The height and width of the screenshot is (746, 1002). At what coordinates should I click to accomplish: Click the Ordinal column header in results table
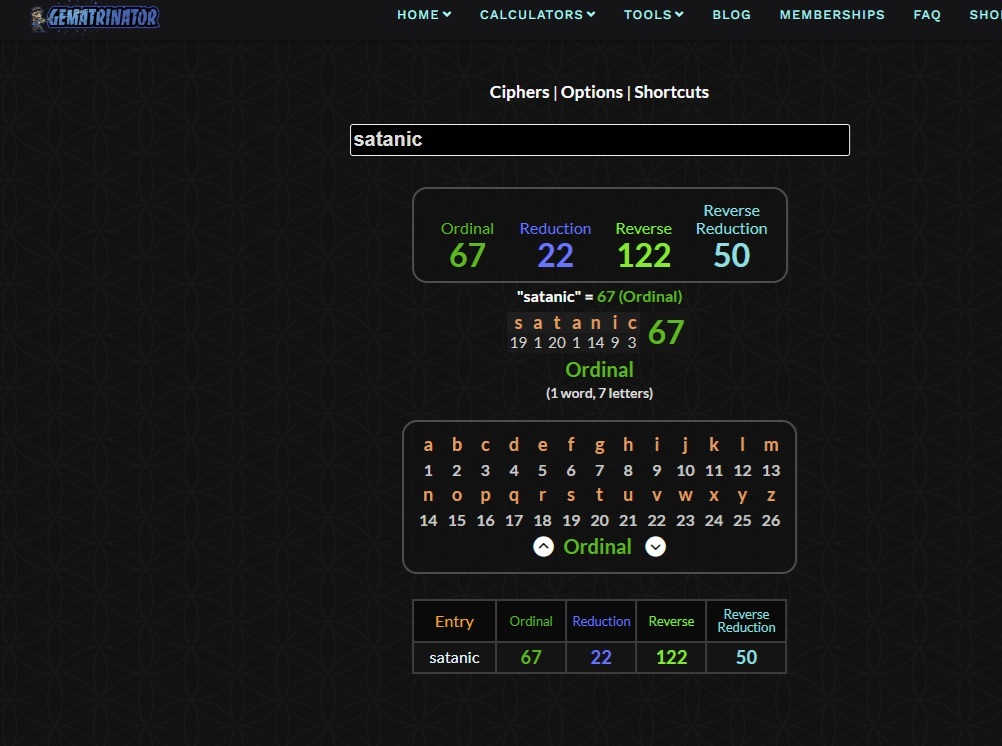[x=531, y=621]
